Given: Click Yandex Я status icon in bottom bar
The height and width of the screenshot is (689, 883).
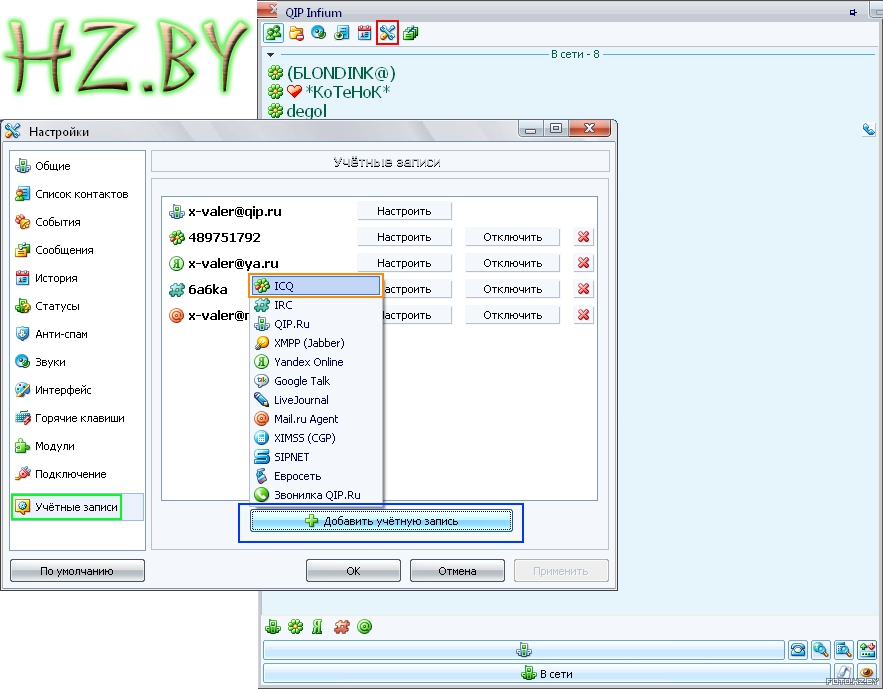Looking at the screenshot, I should (x=318, y=627).
